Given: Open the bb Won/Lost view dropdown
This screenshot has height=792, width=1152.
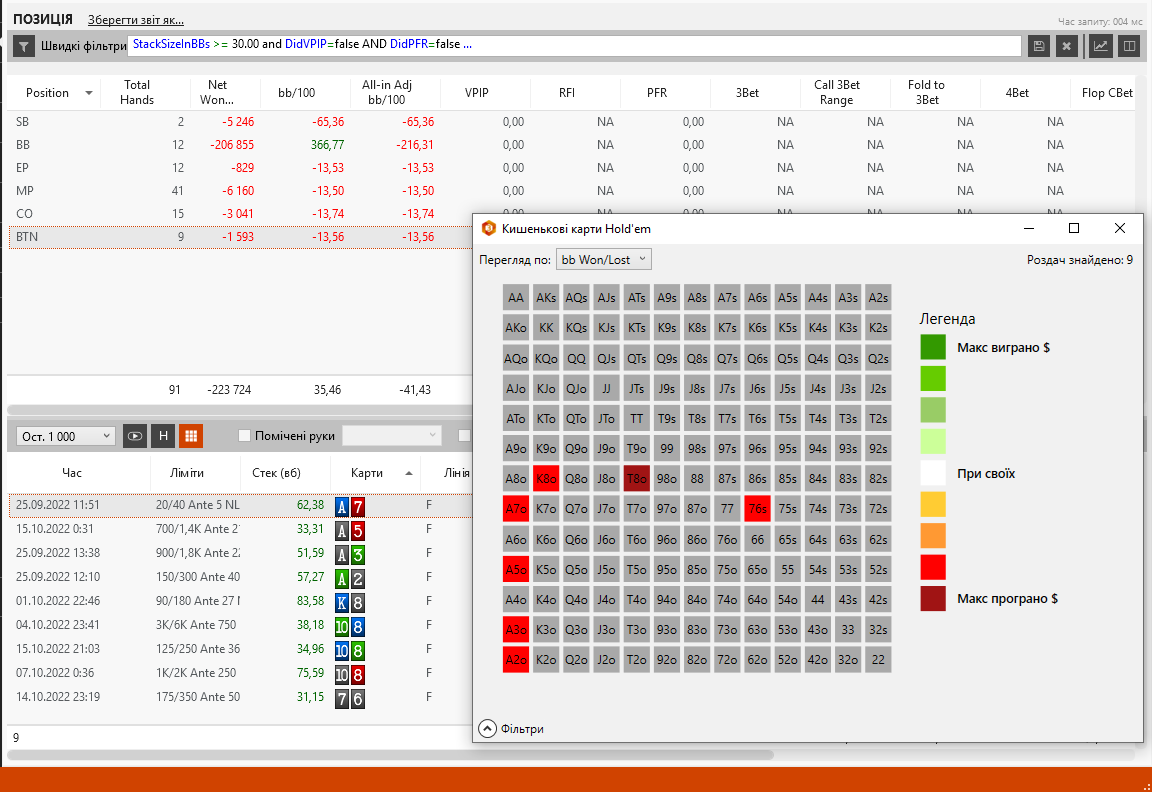Looking at the screenshot, I should tap(603, 259).
